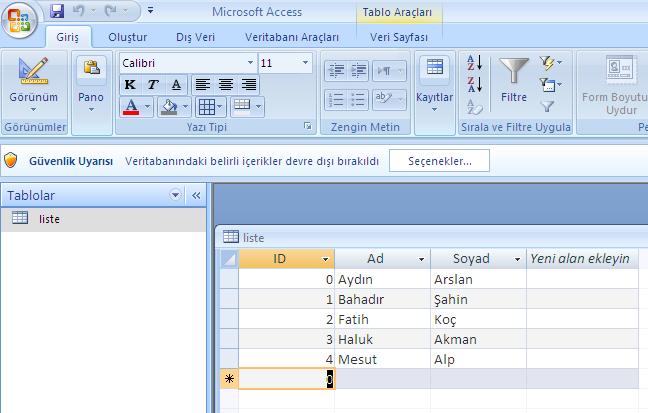Open Customize Quick Access Toolbar arrow
The image size is (648, 413).
[150, 10]
